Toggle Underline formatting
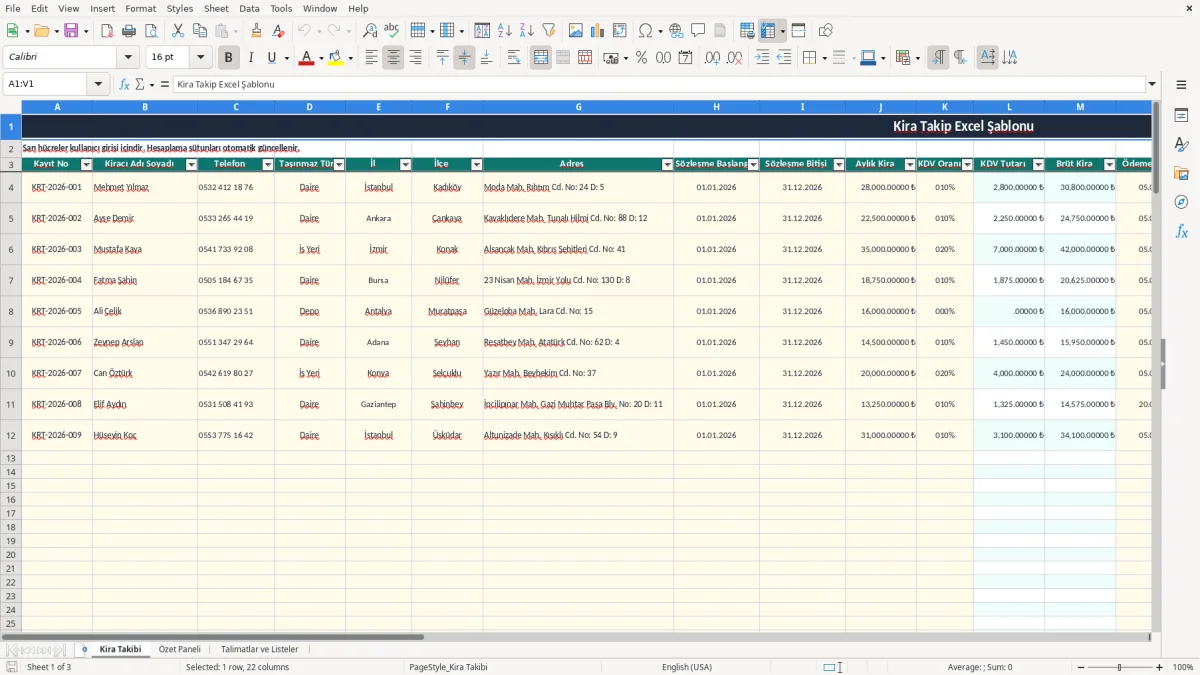Screen dimensions: 1200x675 tap(271, 58)
